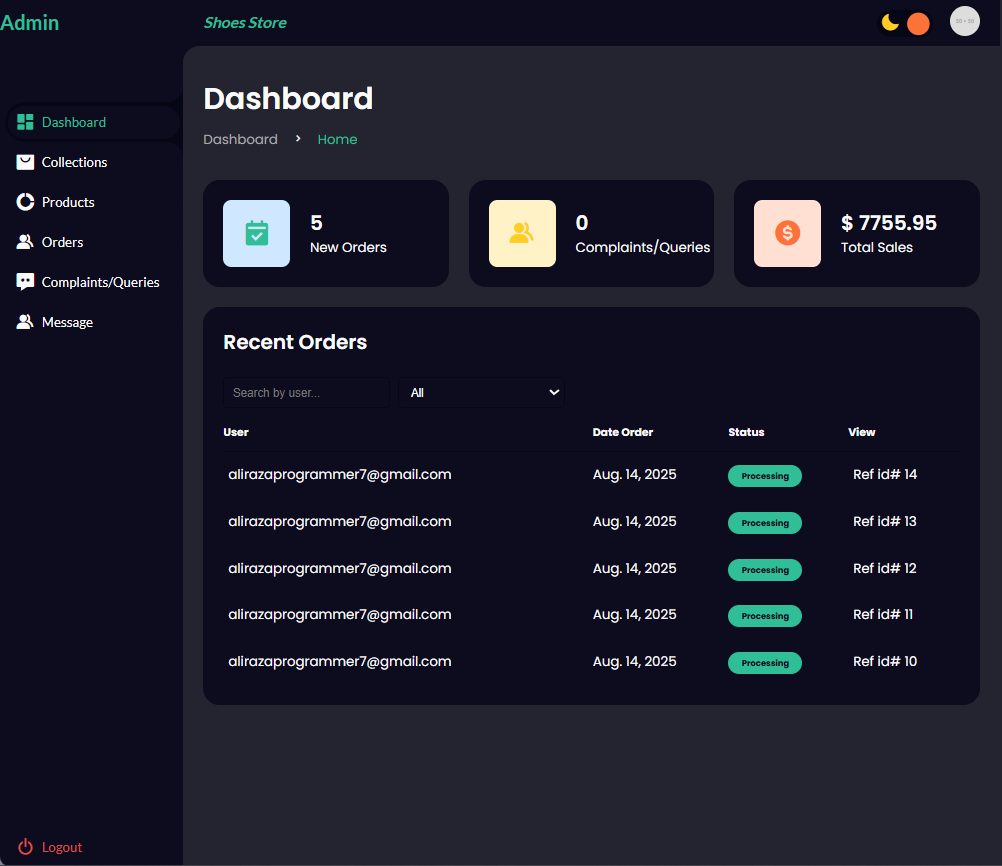Open the 'All' status filter dropdown
This screenshot has width=1002, height=866.
tap(481, 392)
